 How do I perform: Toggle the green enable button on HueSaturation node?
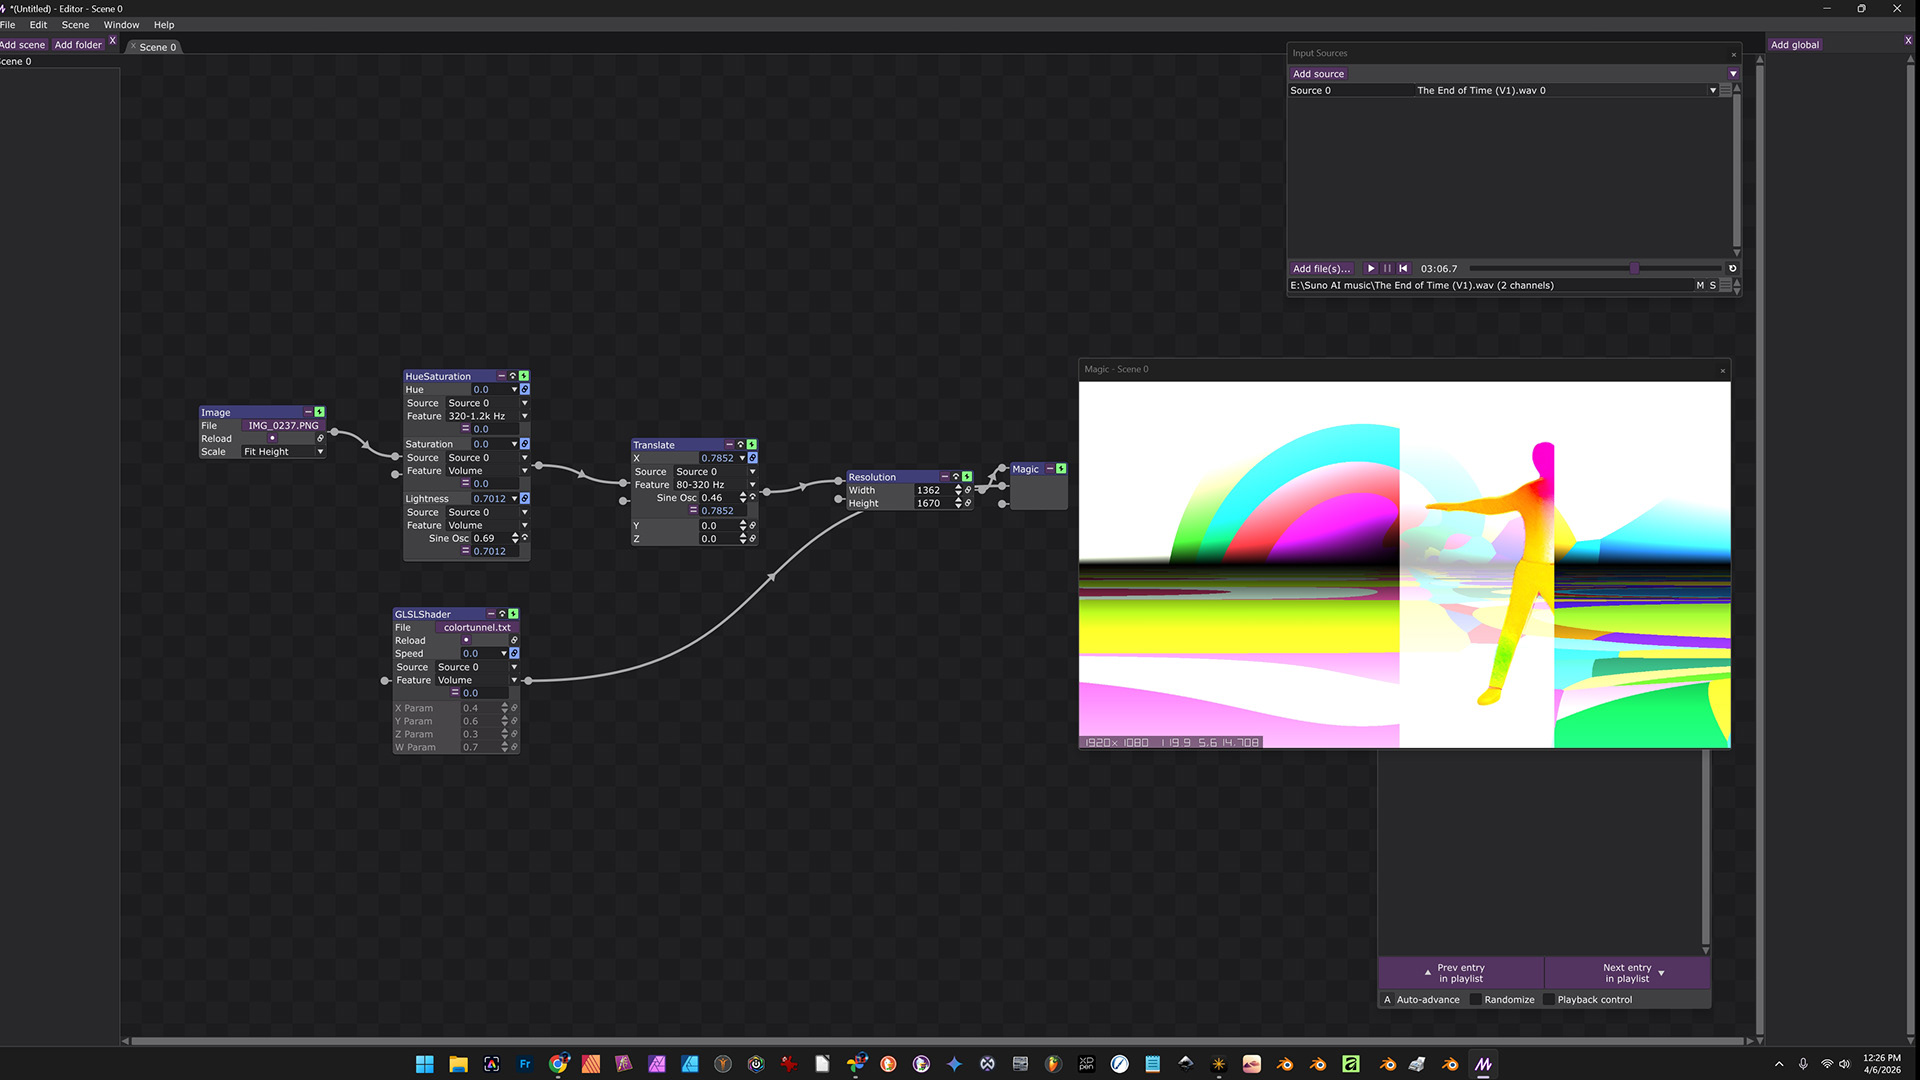pyautogui.click(x=524, y=376)
